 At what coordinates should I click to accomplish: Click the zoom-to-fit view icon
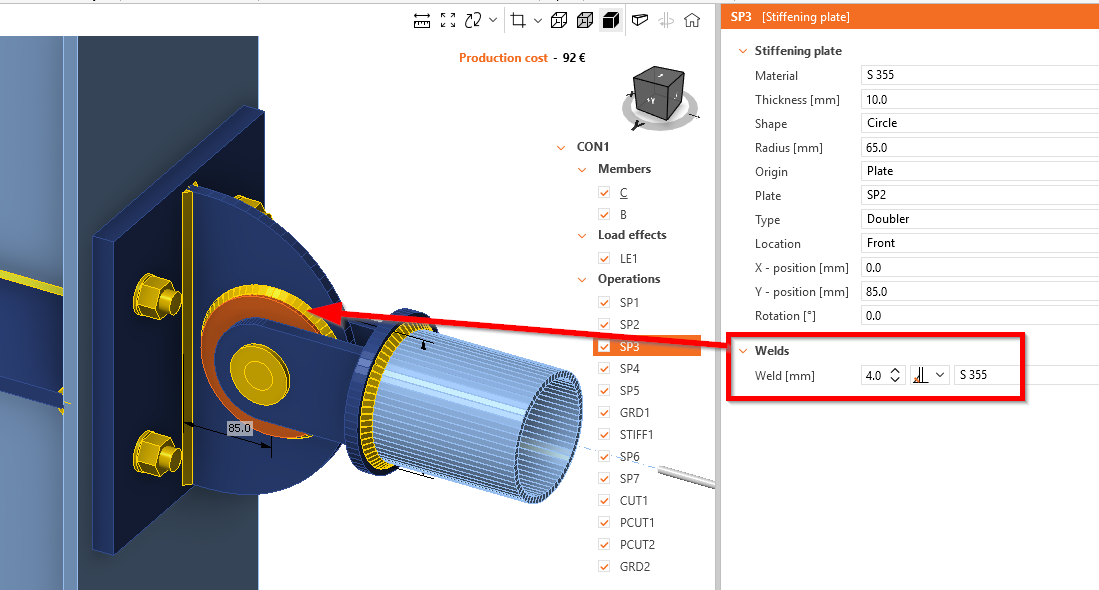448,20
